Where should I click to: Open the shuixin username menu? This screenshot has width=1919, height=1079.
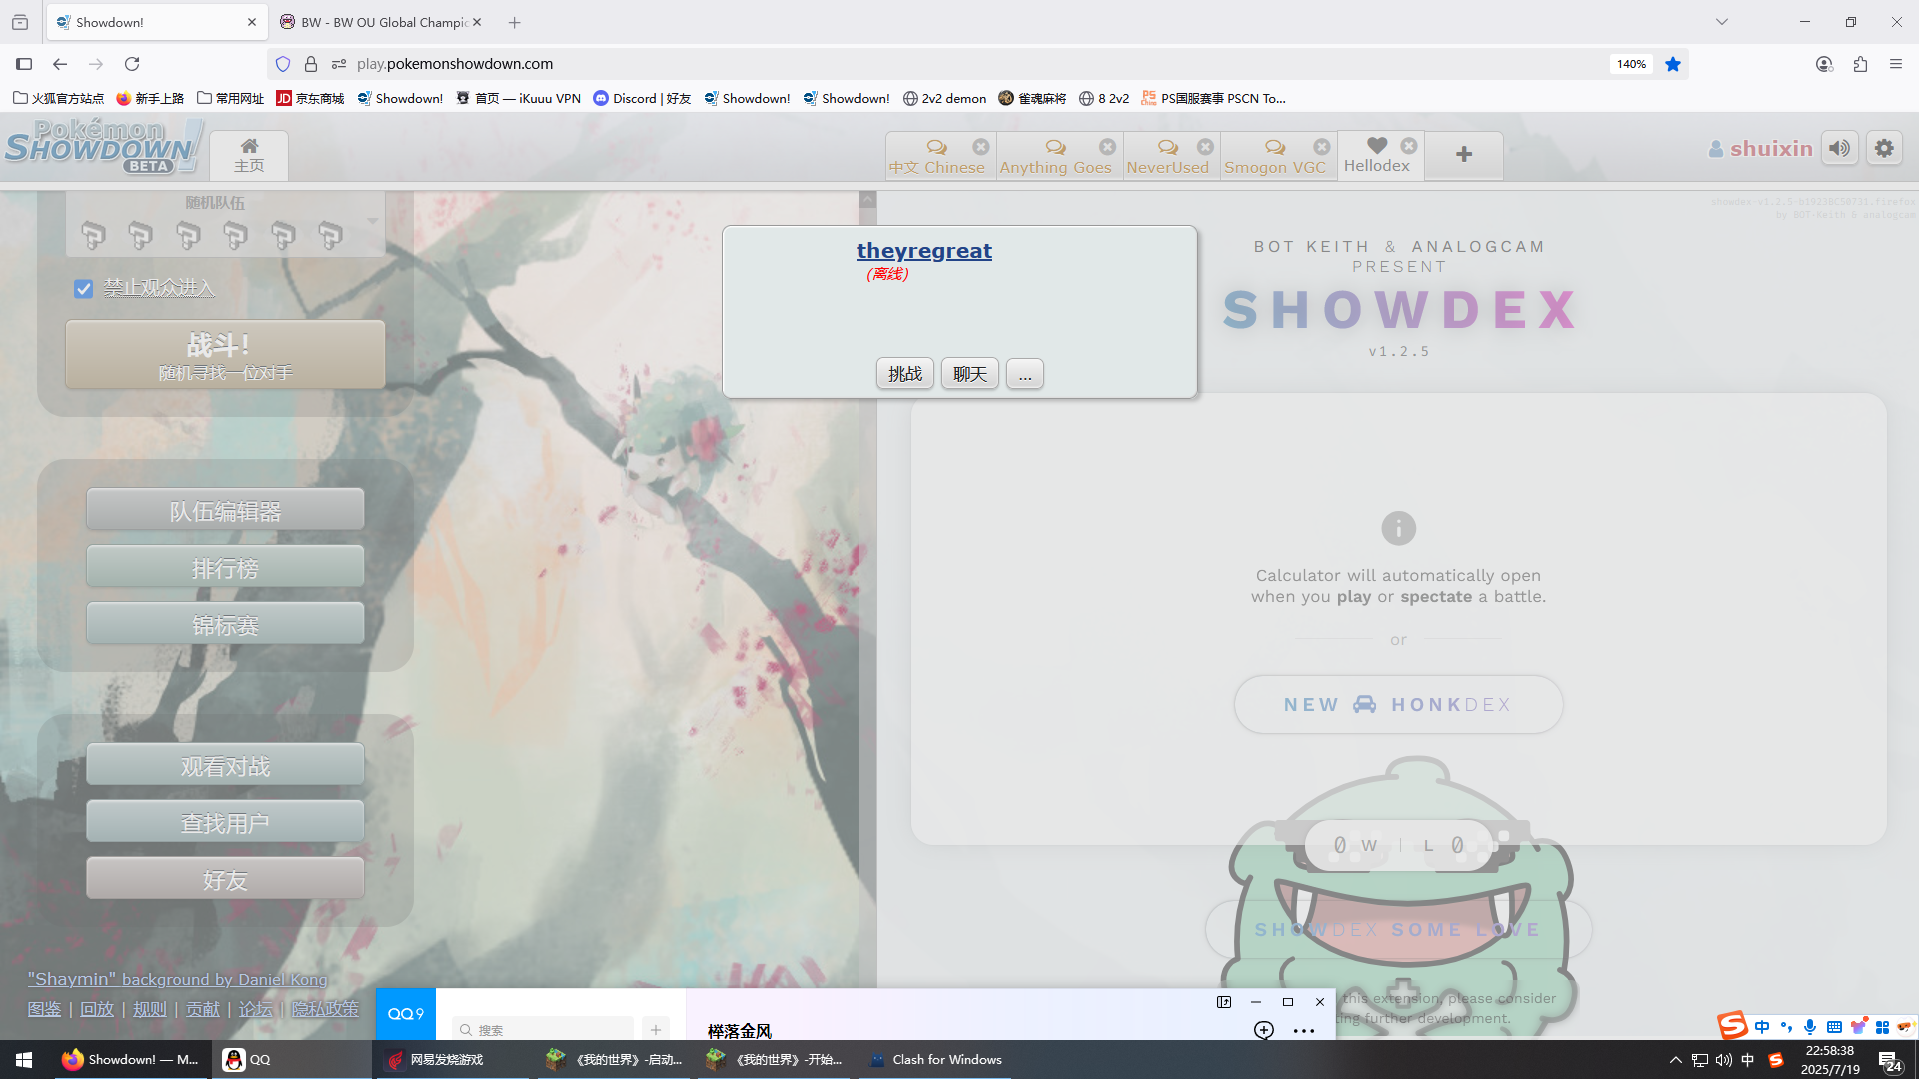1760,149
